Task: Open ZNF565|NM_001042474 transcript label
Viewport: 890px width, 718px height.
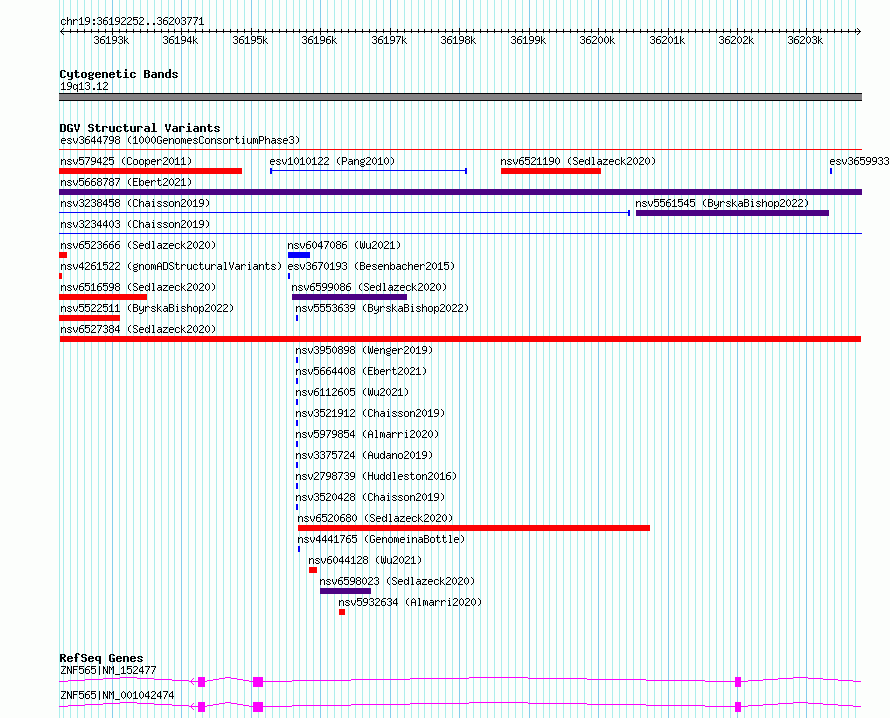Action: (x=117, y=695)
